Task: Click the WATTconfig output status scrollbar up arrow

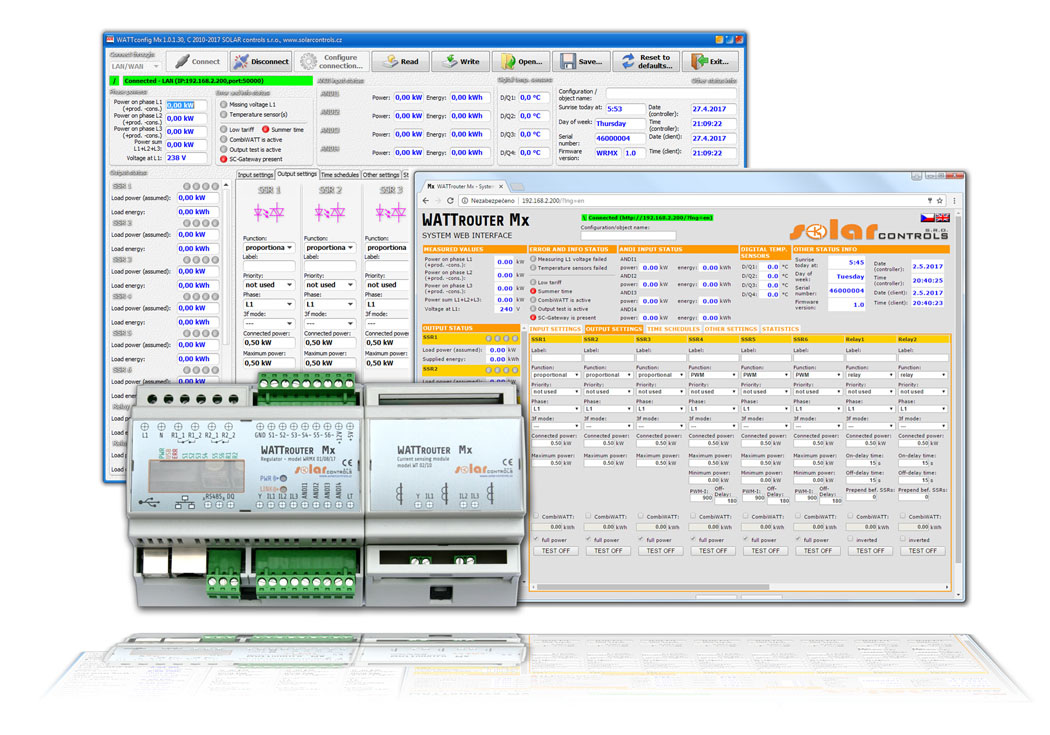Action: [226, 186]
